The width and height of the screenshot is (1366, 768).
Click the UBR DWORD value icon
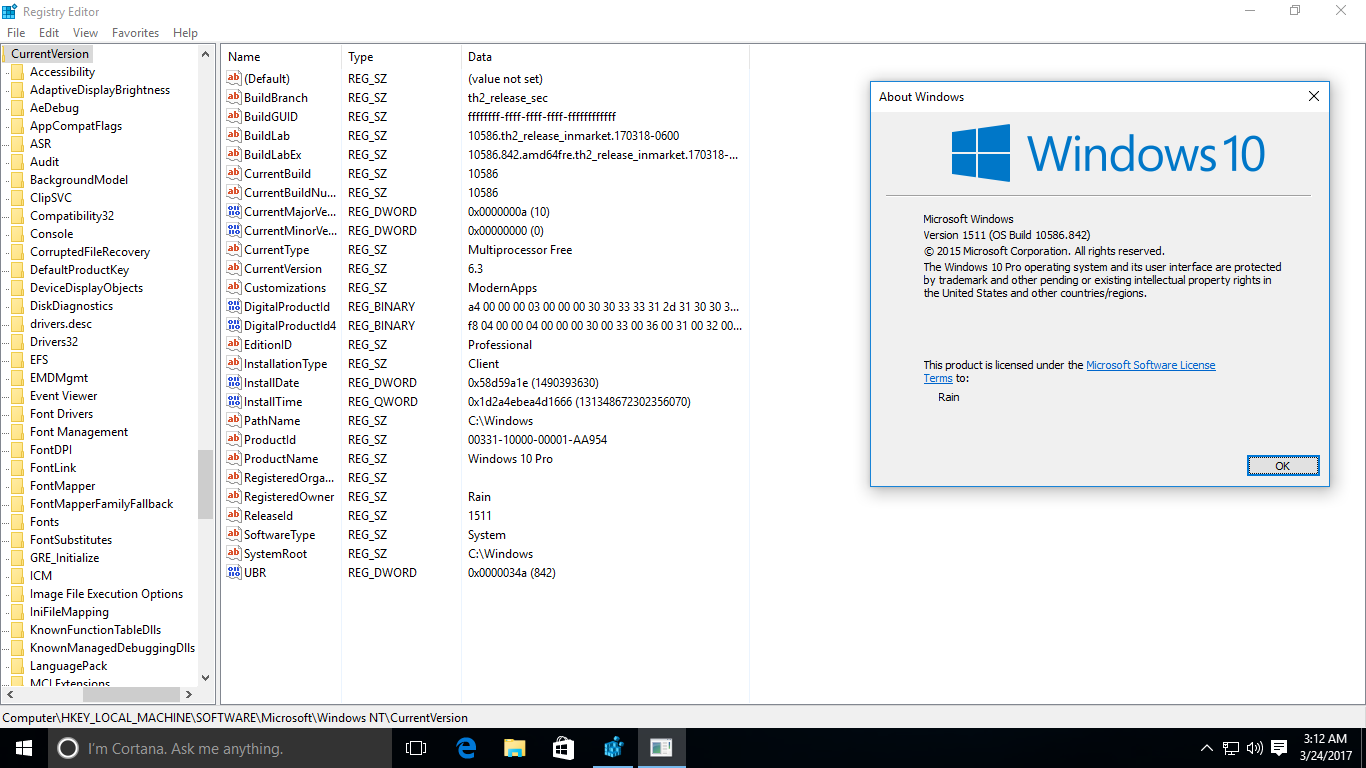tap(234, 573)
